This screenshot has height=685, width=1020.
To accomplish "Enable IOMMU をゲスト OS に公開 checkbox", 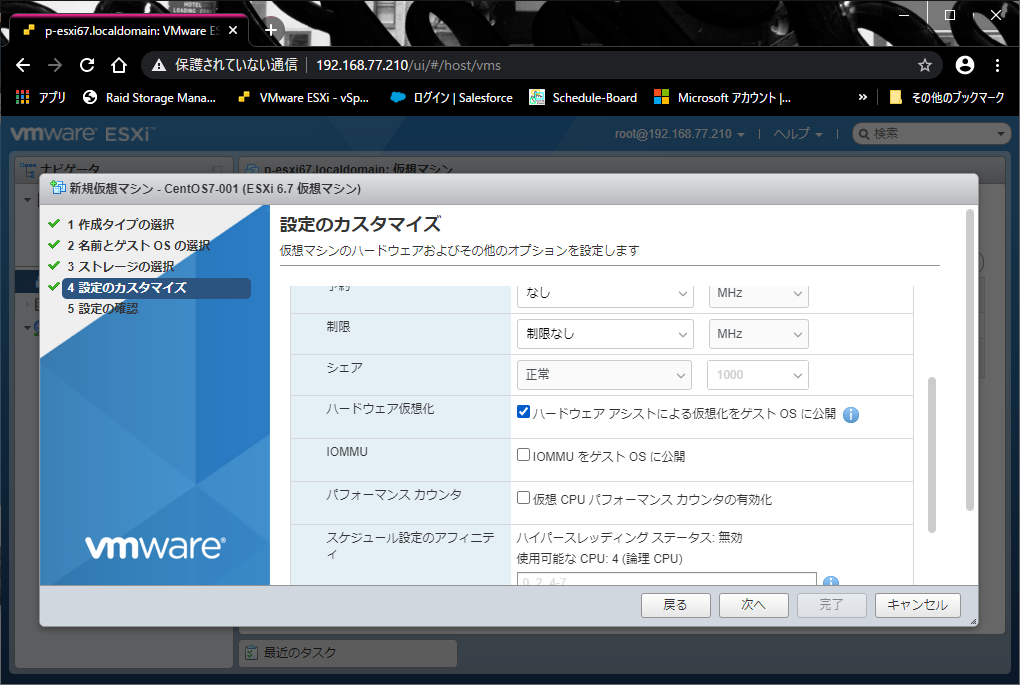I will pos(523,455).
